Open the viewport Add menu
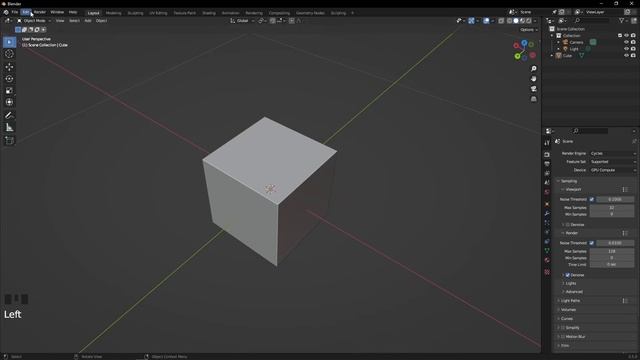 tap(88, 20)
